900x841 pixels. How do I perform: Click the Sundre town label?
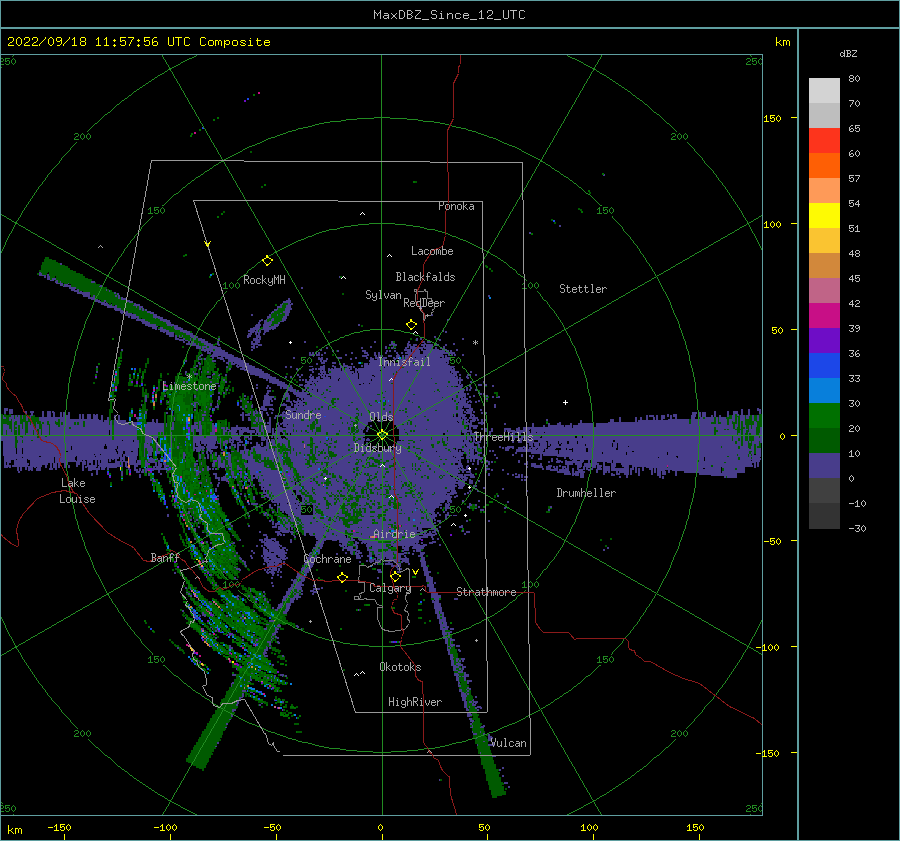[x=303, y=414]
